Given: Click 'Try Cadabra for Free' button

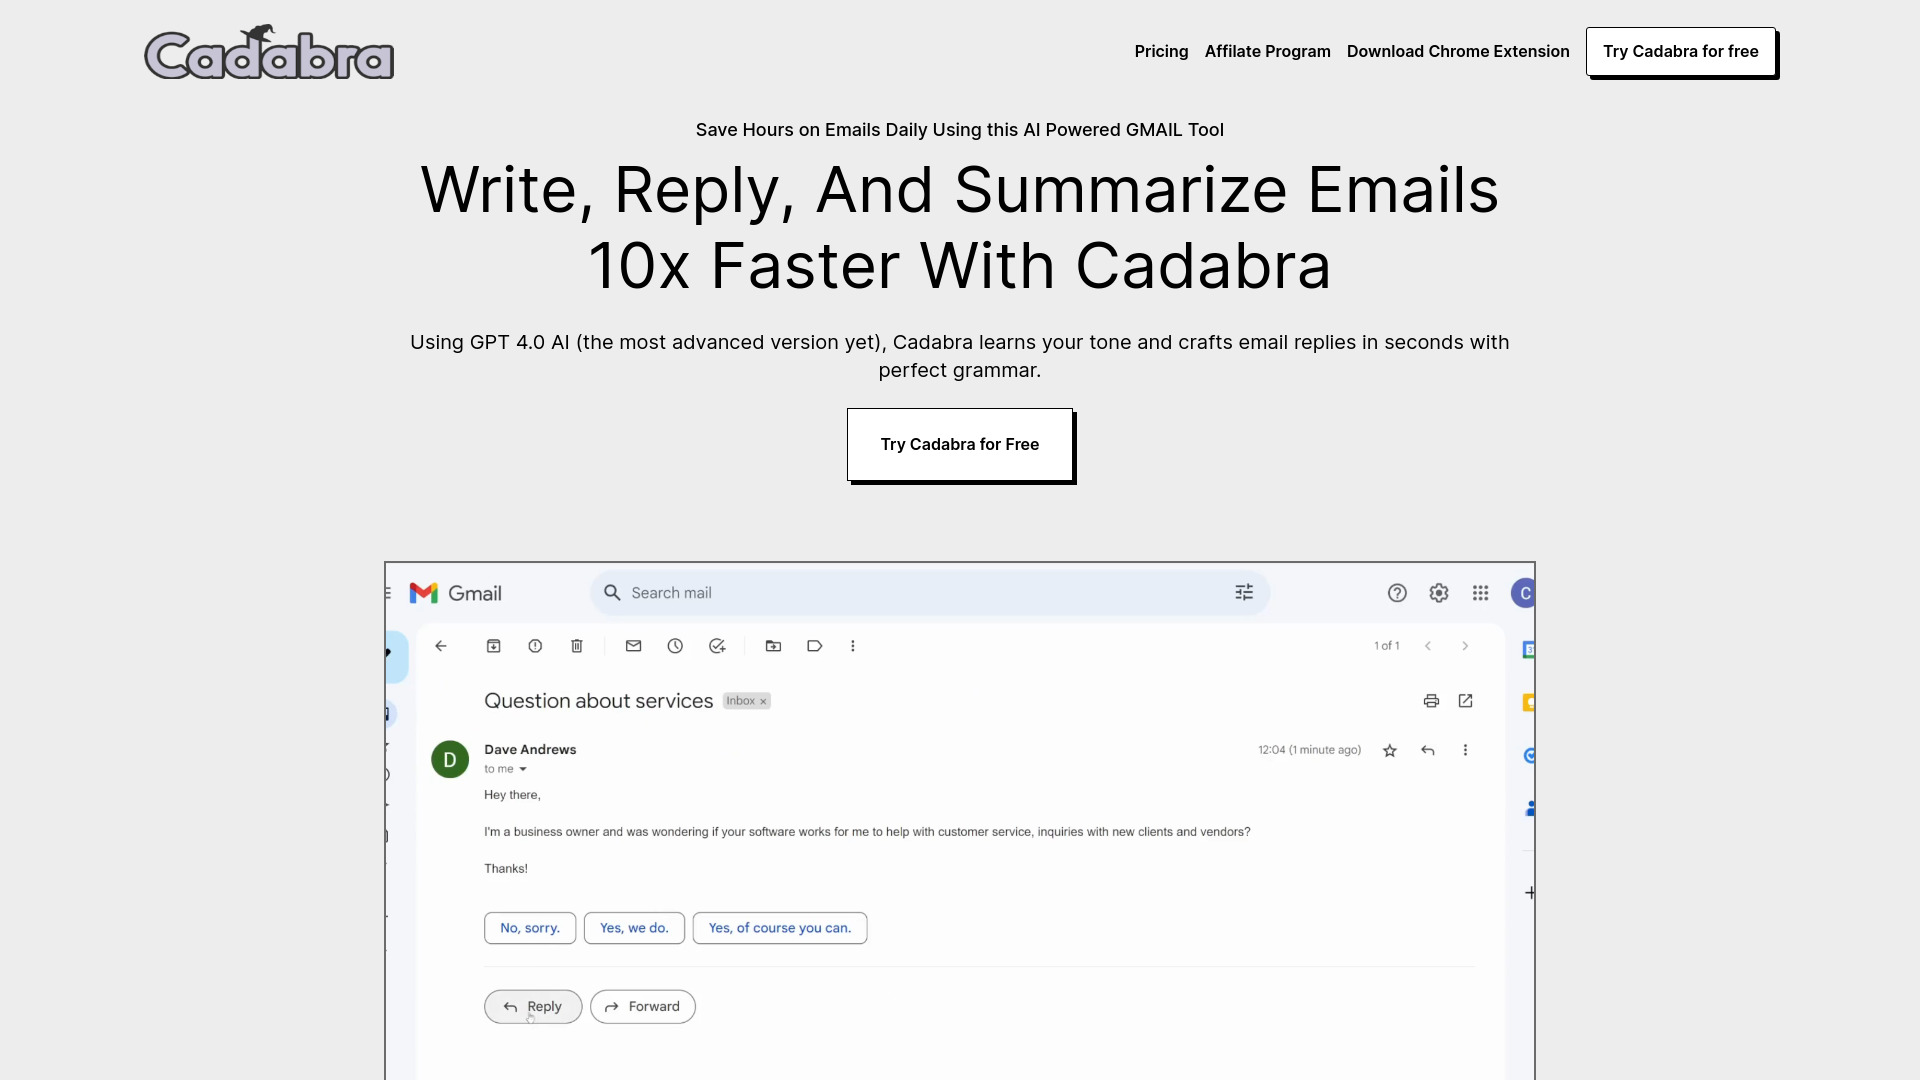Looking at the screenshot, I should pyautogui.click(x=960, y=444).
